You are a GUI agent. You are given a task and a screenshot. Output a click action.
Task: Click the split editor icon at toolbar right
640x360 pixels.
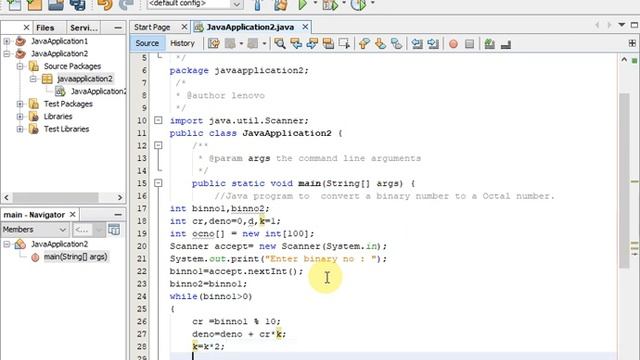[632, 43]
